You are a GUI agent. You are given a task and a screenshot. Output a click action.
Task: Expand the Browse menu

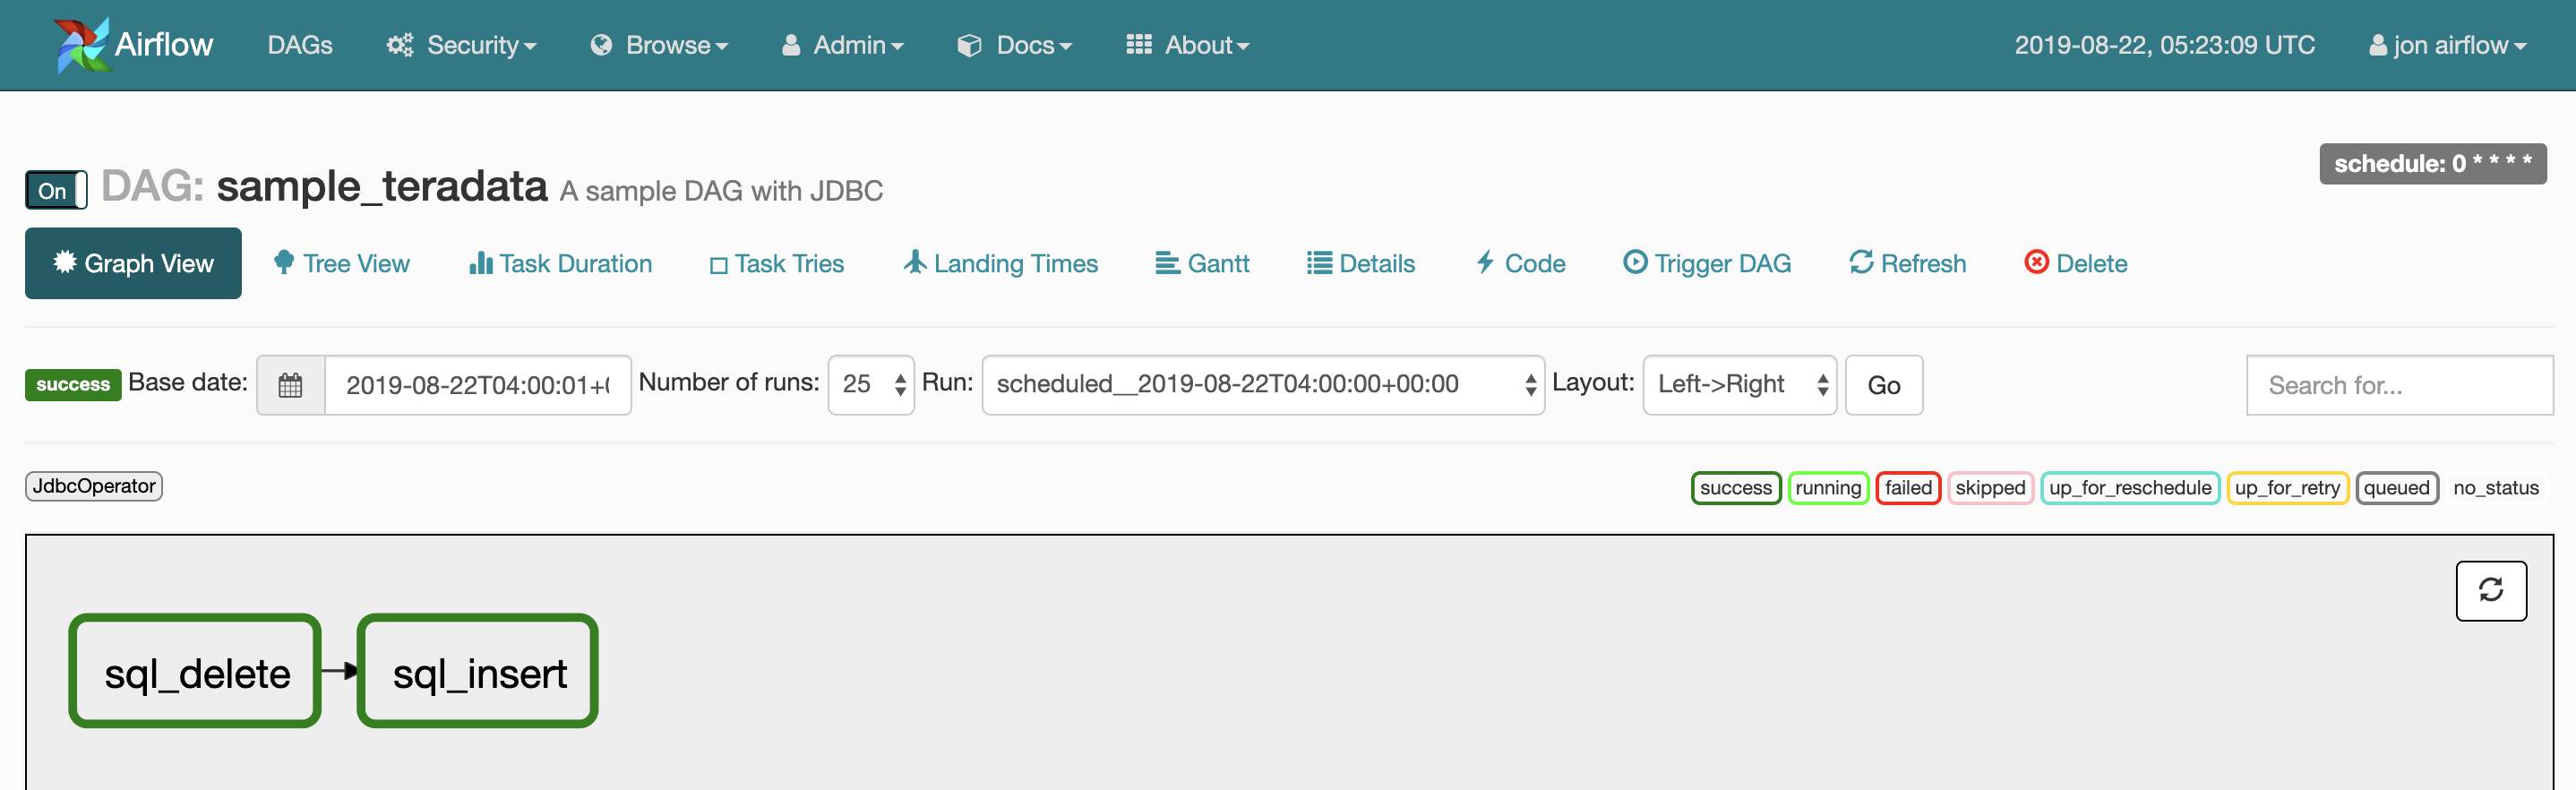click(660, 45)
